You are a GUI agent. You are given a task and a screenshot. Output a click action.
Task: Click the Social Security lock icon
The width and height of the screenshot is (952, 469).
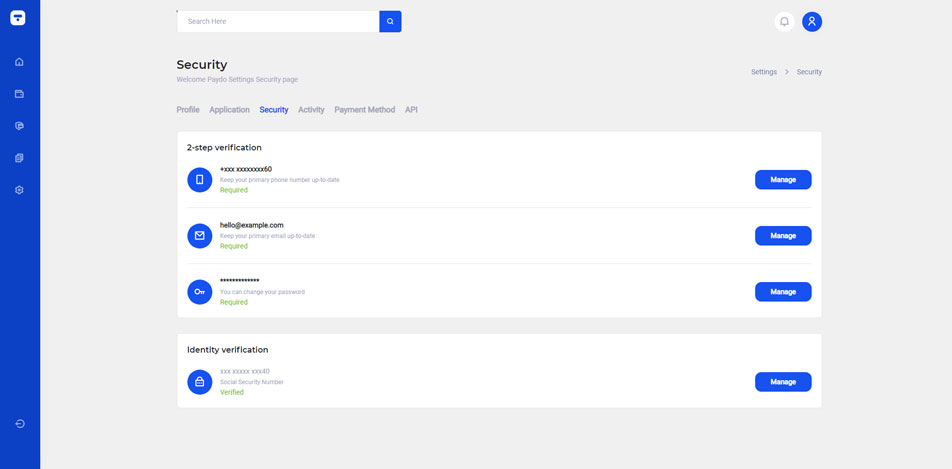tap(199, 382)
